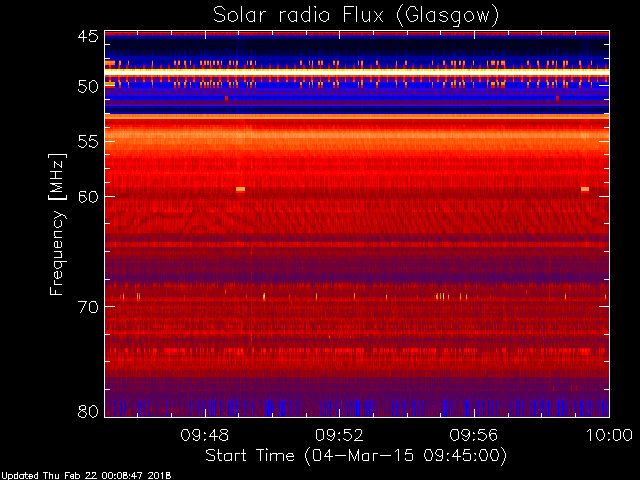This screenshot has width=640, height=480.
Task: Click the 'Solar radio Flux (Glasgow)' title
Action: tap(356, 16)
